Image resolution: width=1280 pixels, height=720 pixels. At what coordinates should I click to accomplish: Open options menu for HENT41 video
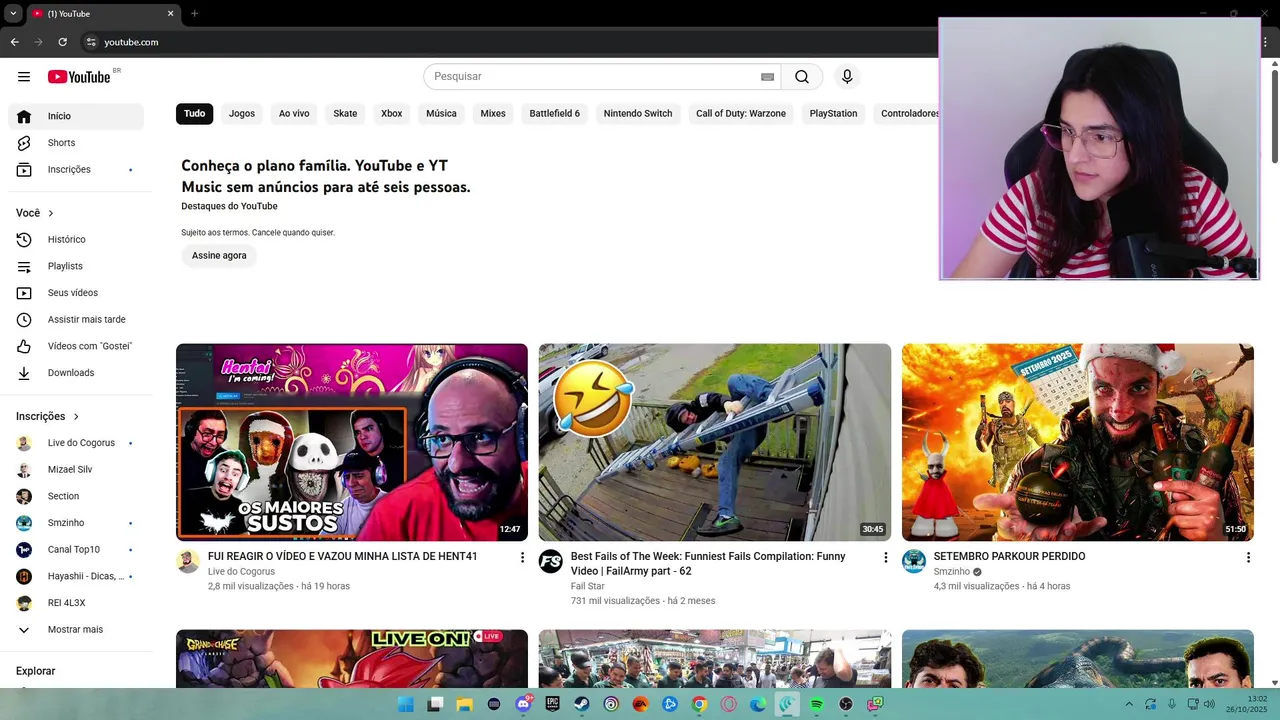coord(522,557)
